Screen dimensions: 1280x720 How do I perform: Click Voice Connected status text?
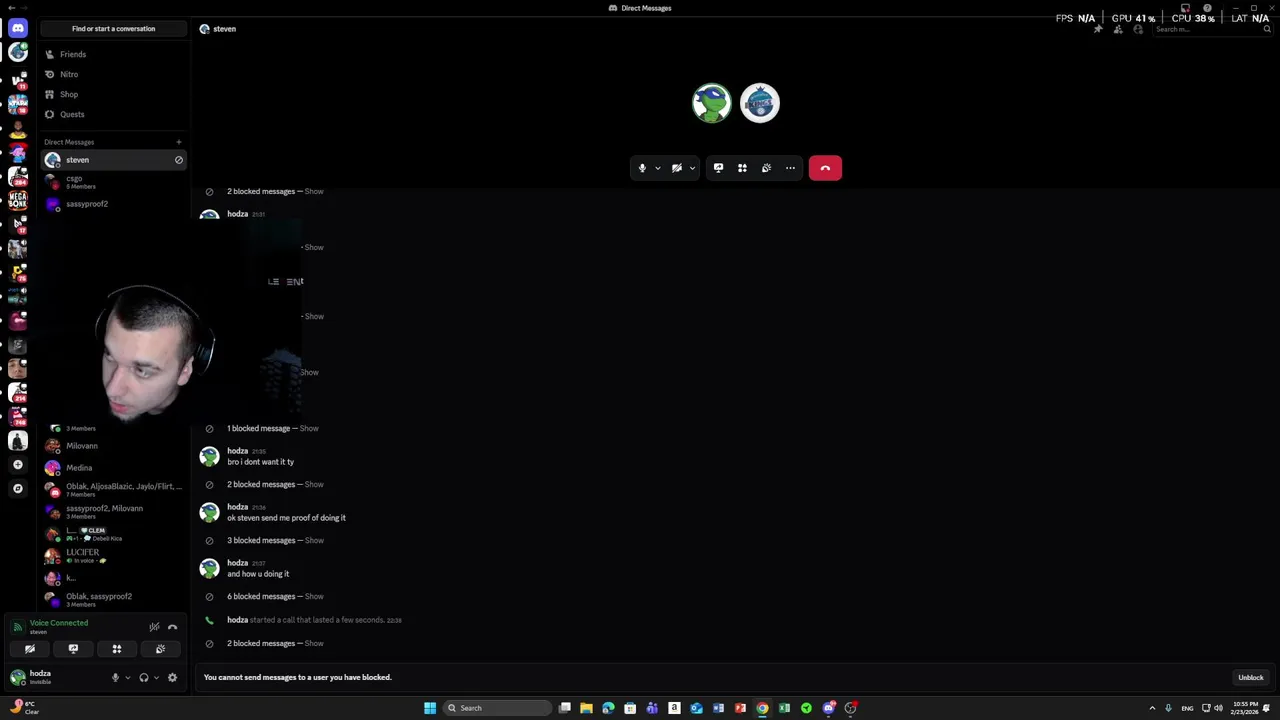(x=59, y=623)
